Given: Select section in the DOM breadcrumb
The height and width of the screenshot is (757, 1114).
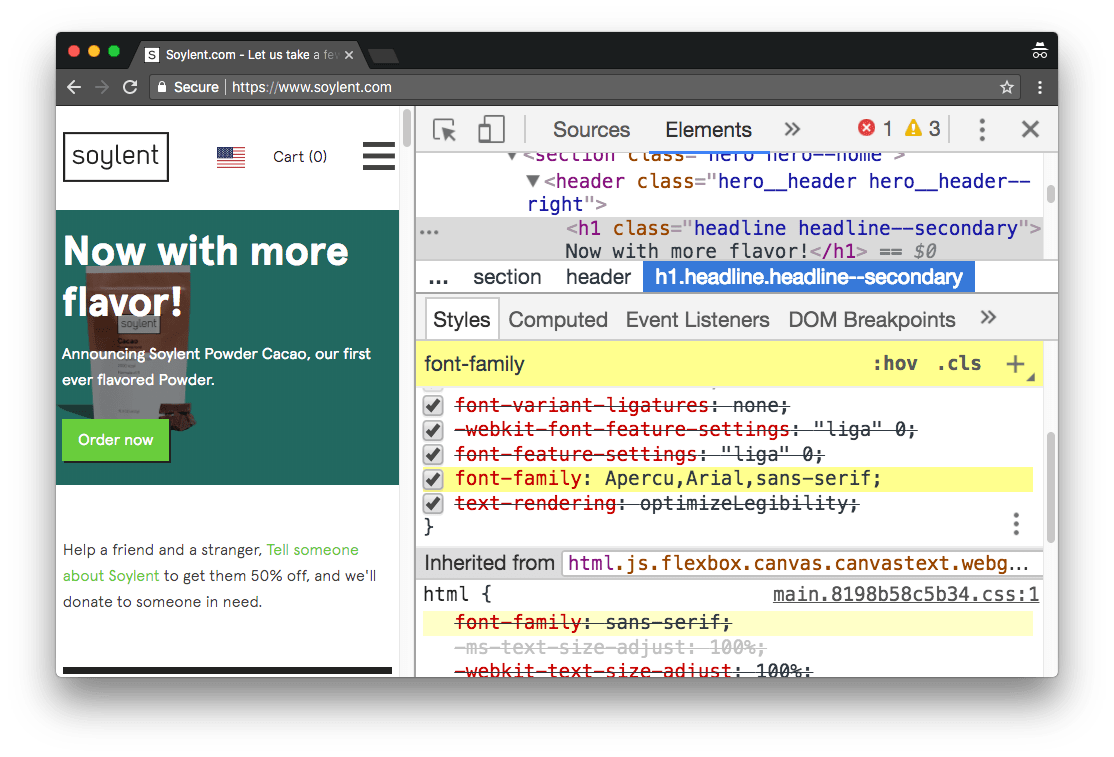Looking at the screenshot, I should [x=507, y=277].
